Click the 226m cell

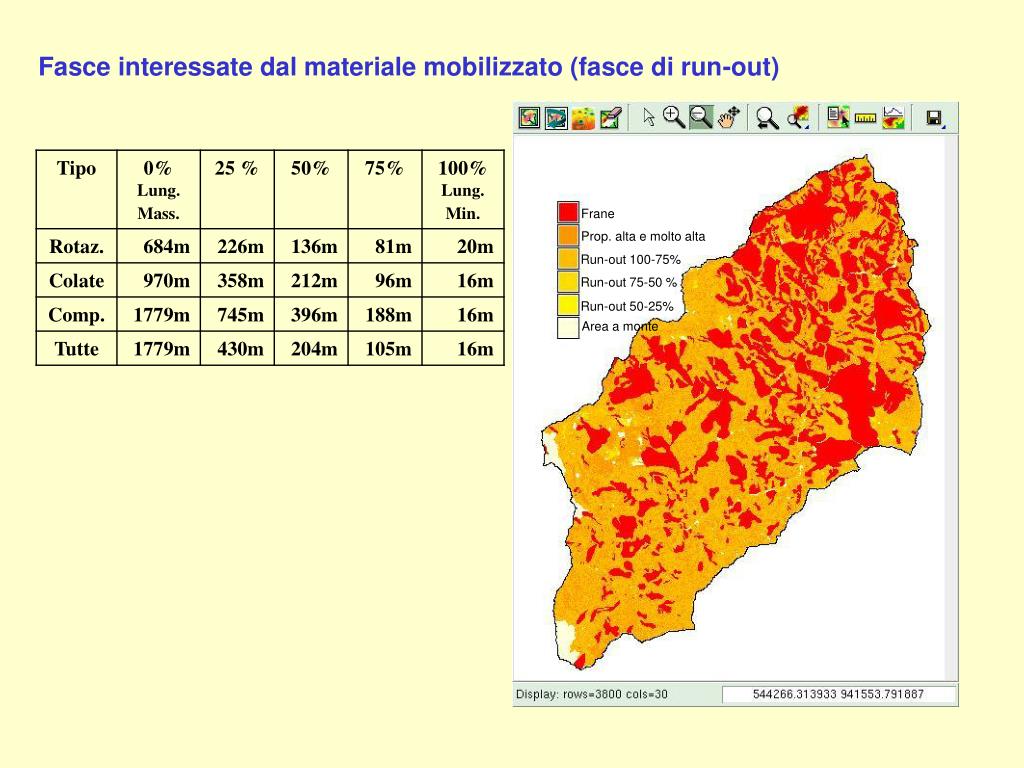(237, 246)
